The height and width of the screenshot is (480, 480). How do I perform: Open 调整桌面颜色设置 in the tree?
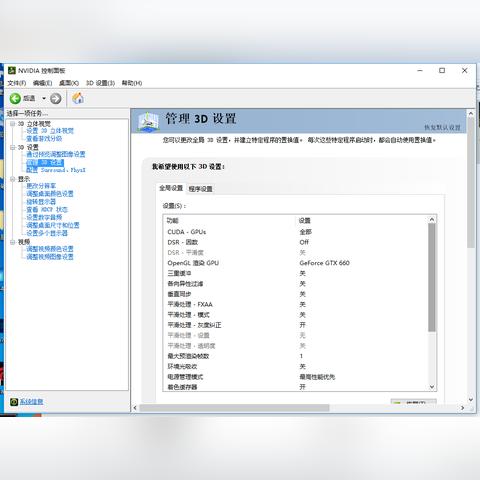point(50,194)
